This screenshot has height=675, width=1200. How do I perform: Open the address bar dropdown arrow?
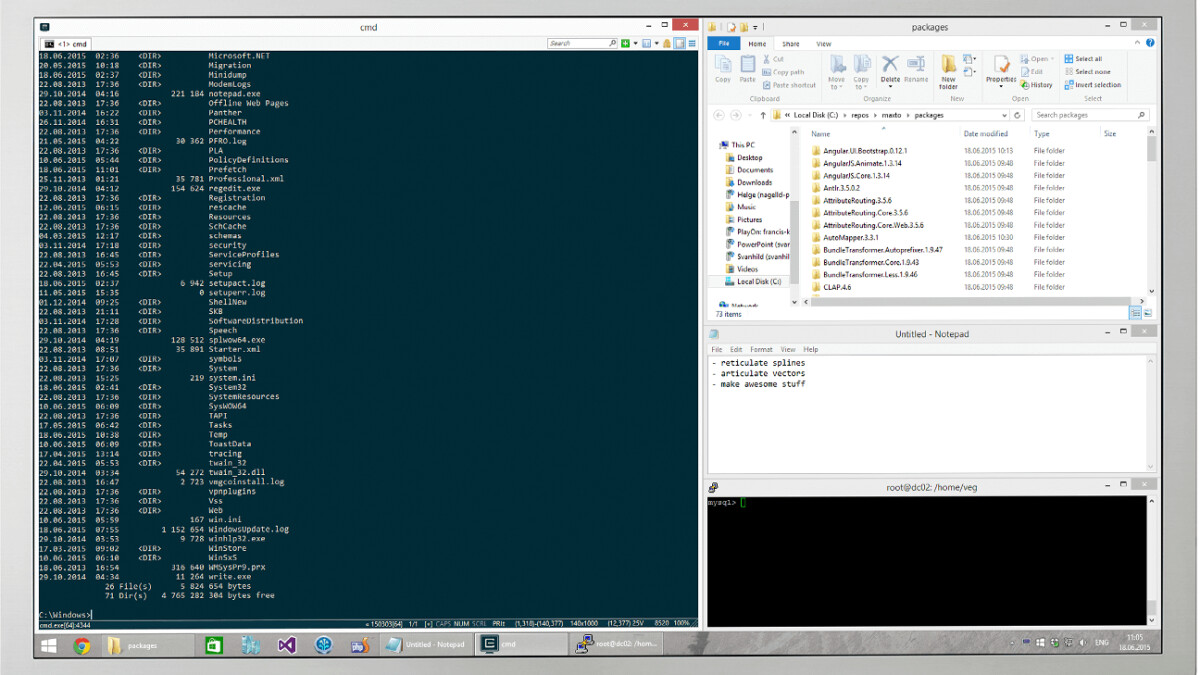(1003, 115)
